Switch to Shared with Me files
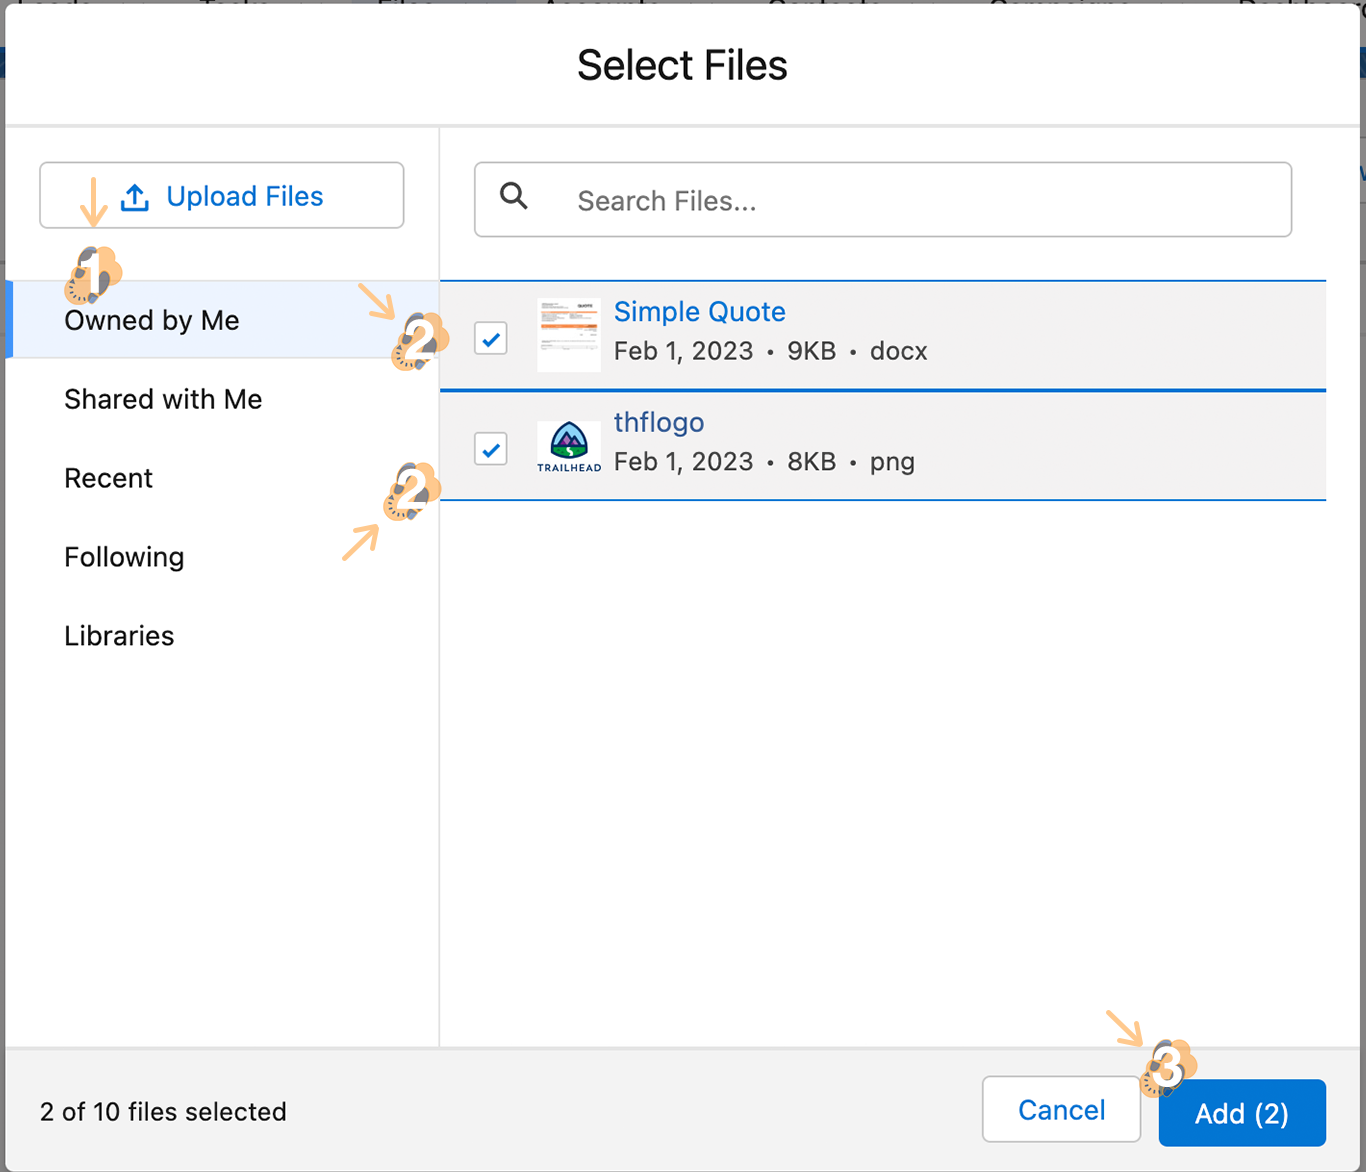This screenshot has height=1172, width=1366. [x=163, y=399]
